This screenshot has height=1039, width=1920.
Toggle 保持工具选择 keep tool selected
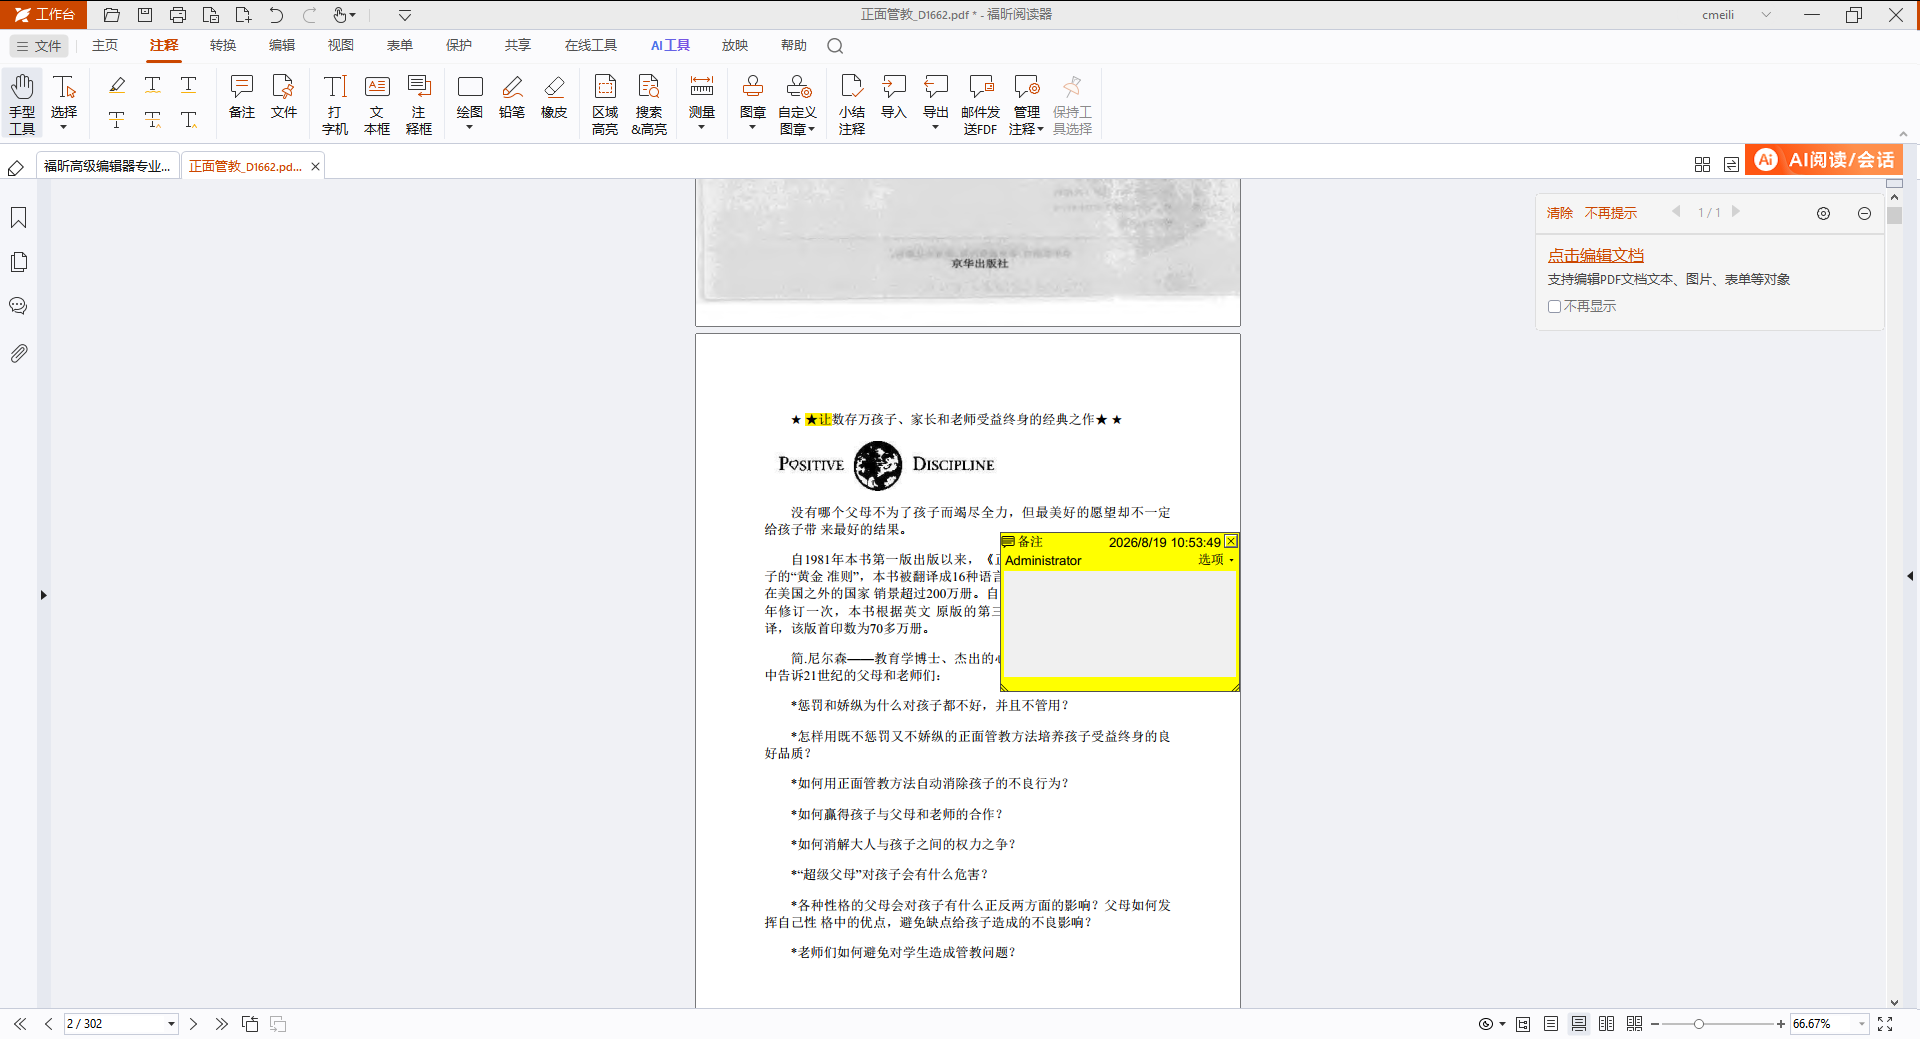click(x=1072, y=104)
